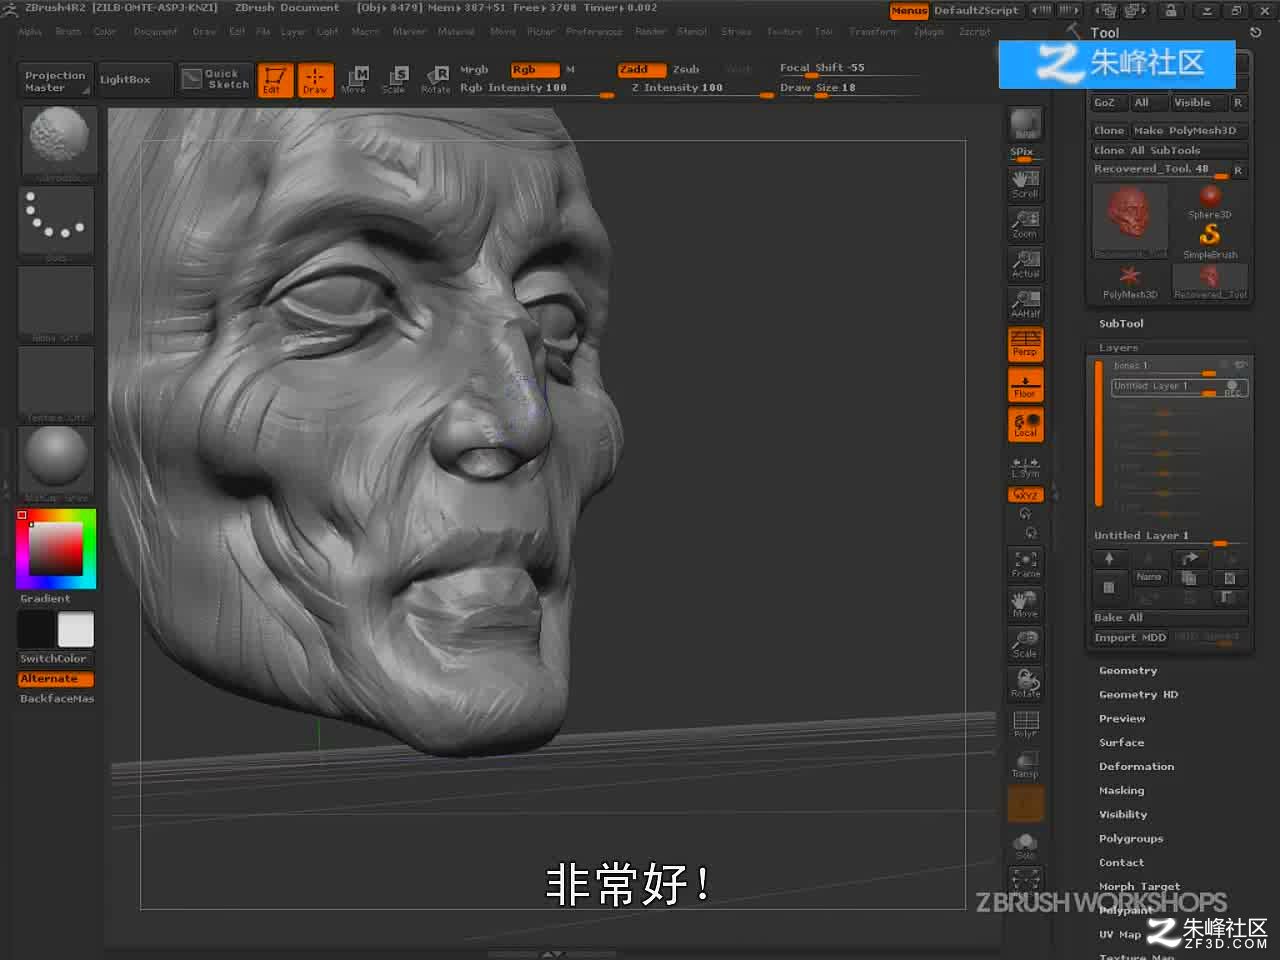Expand the SubTool section
The width and height of the screenshot is (1280, 960).
pos(1121,323)
